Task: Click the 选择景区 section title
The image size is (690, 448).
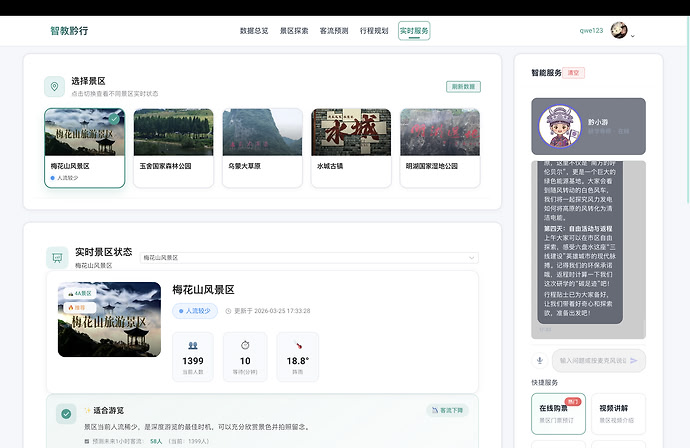Action: [x=88, y=81]
